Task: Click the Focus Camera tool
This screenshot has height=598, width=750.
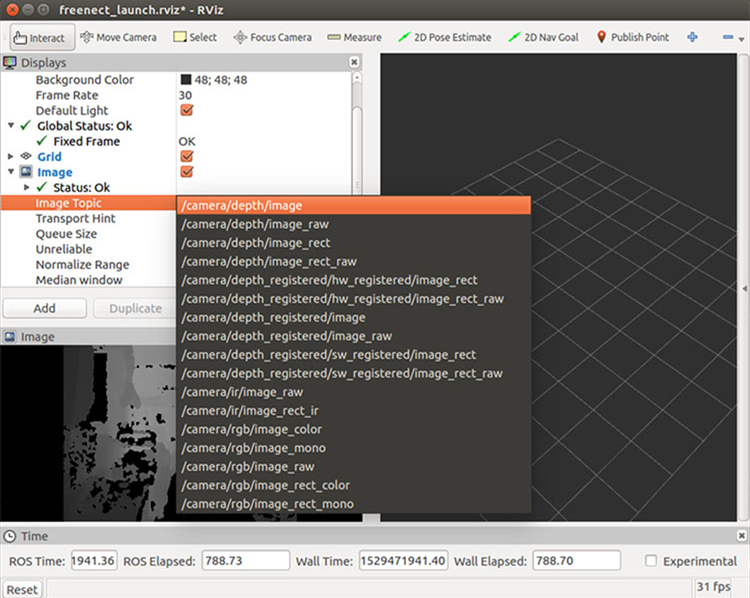Action: pyautogui.click(x=272, y=37)
